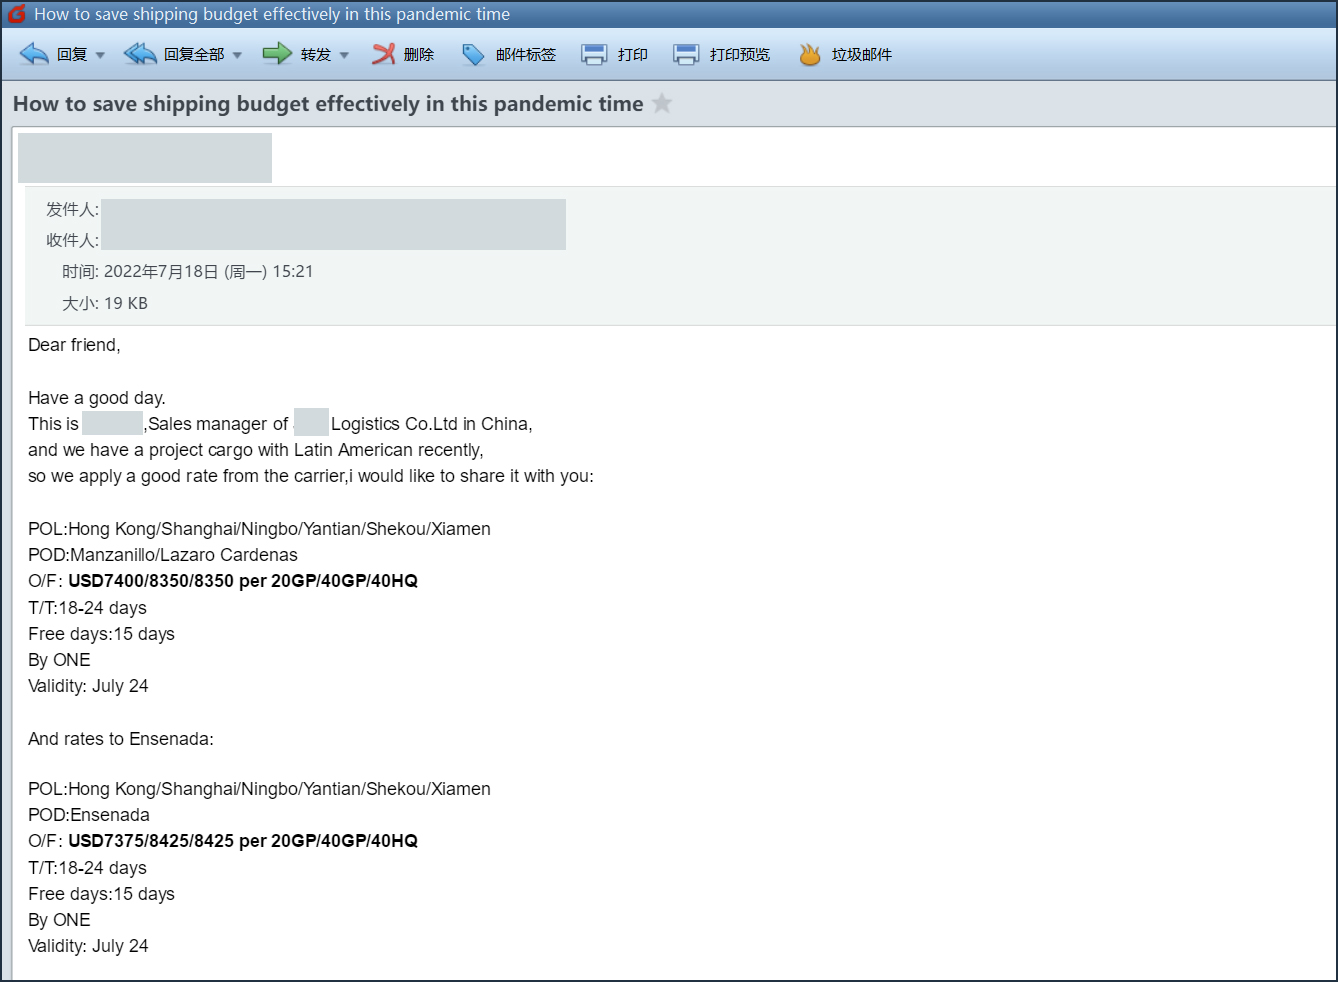Toggle the star beside the email subject

662,104
